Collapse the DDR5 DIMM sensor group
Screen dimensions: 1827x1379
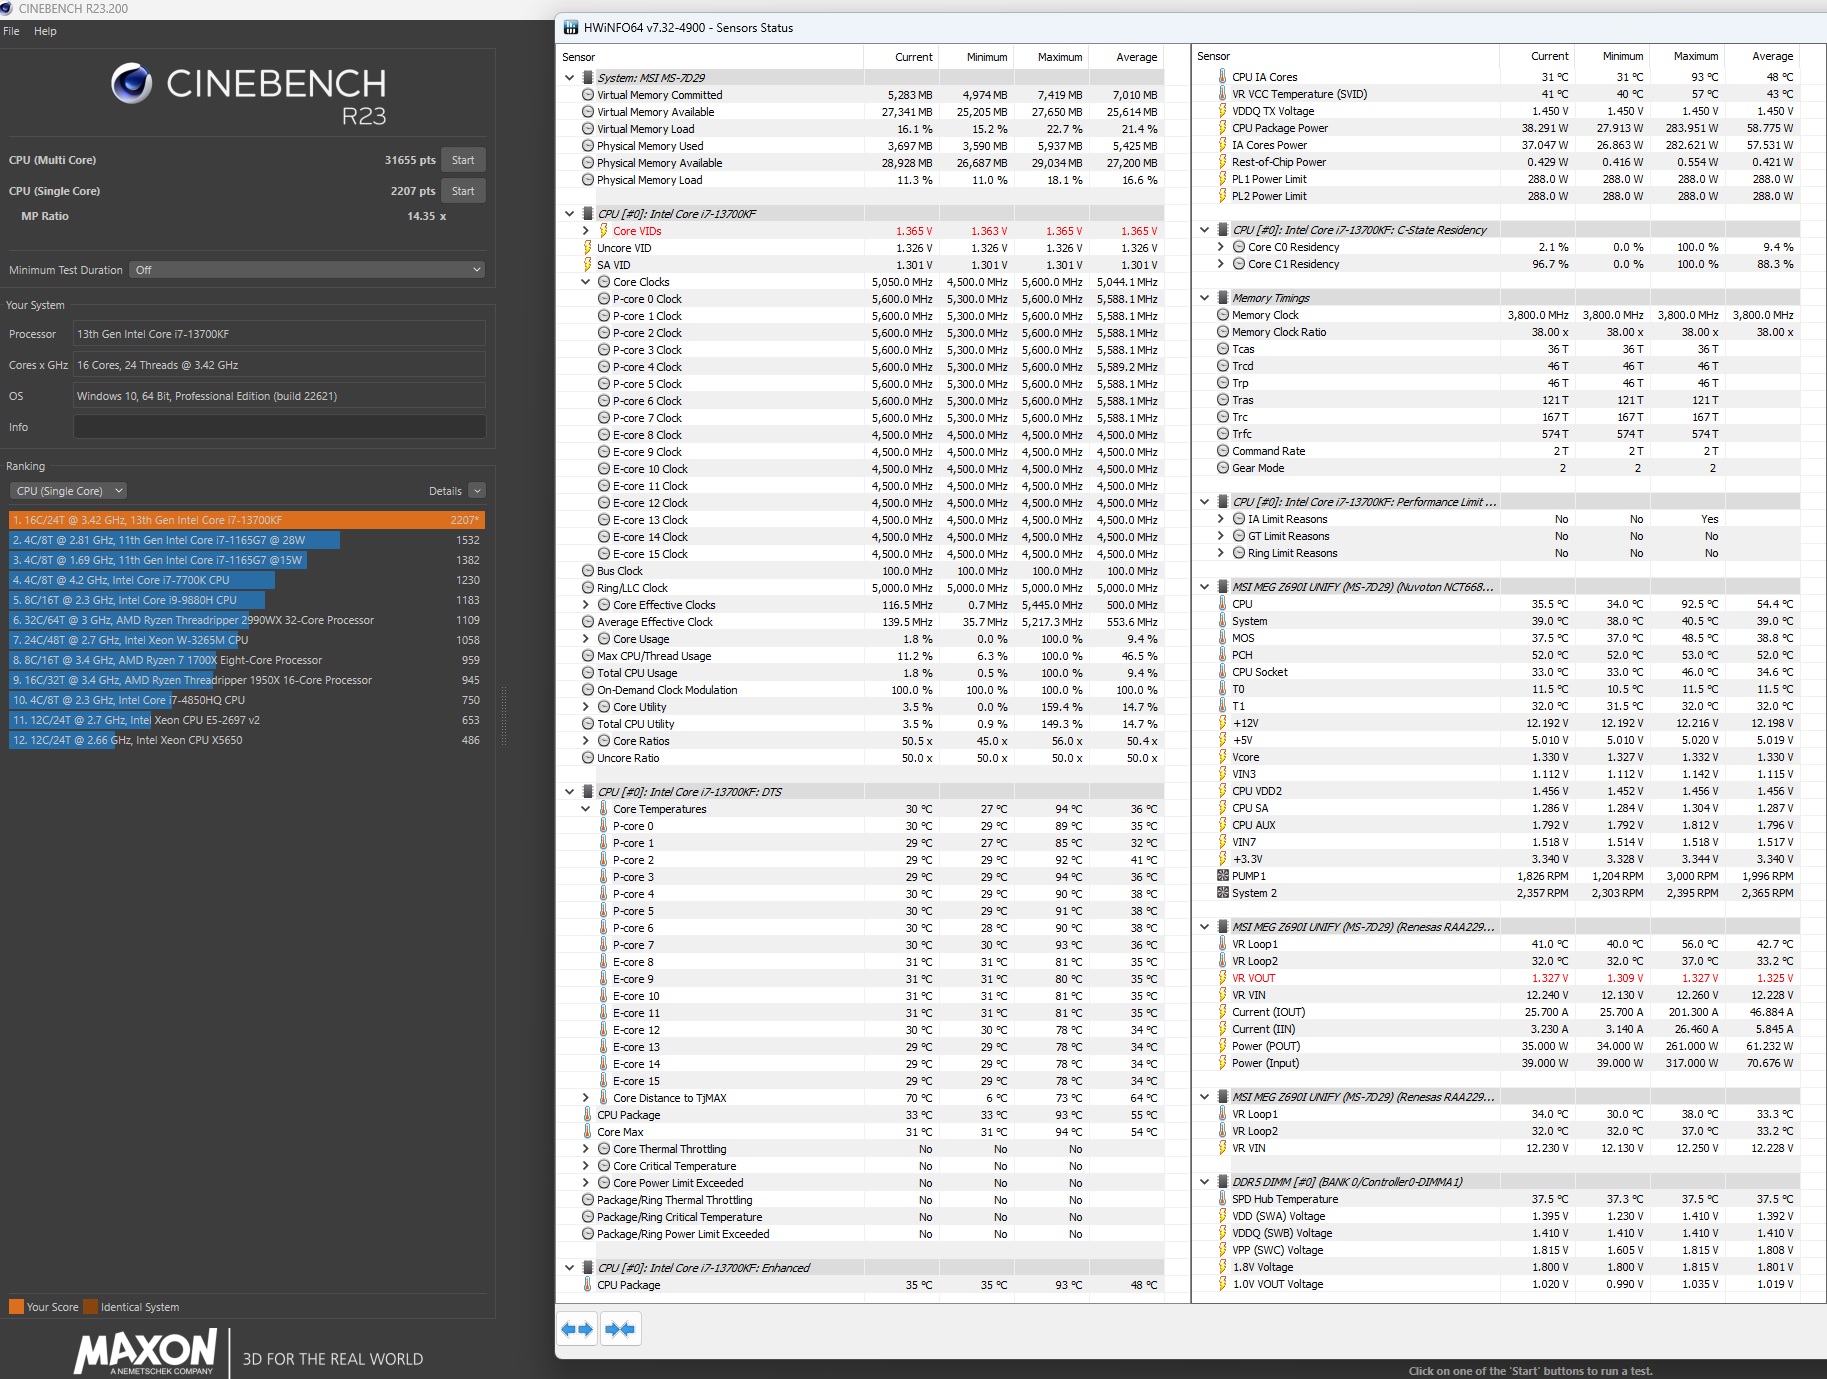1205,1182
